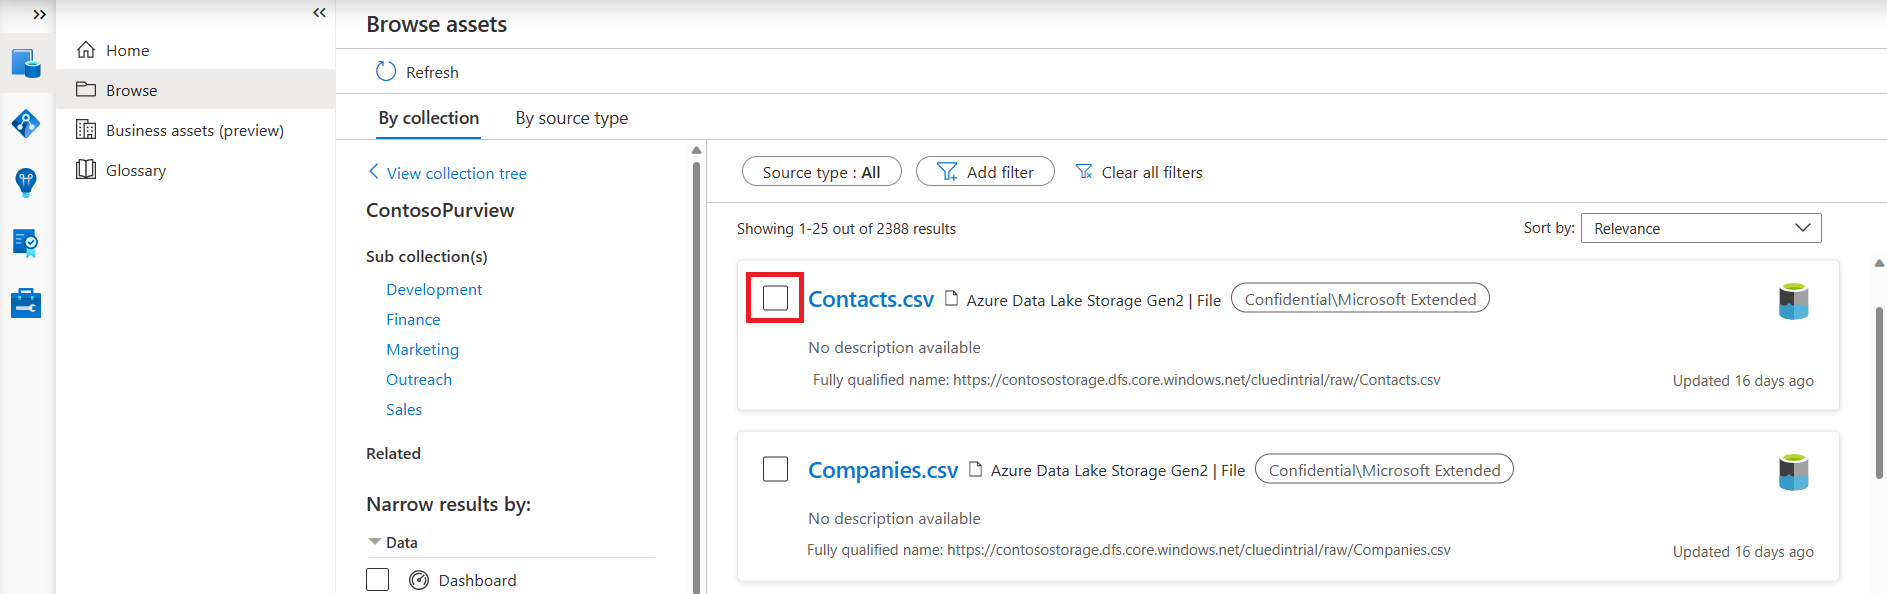
Task: Switch to By source type tab
Action: 572,118
